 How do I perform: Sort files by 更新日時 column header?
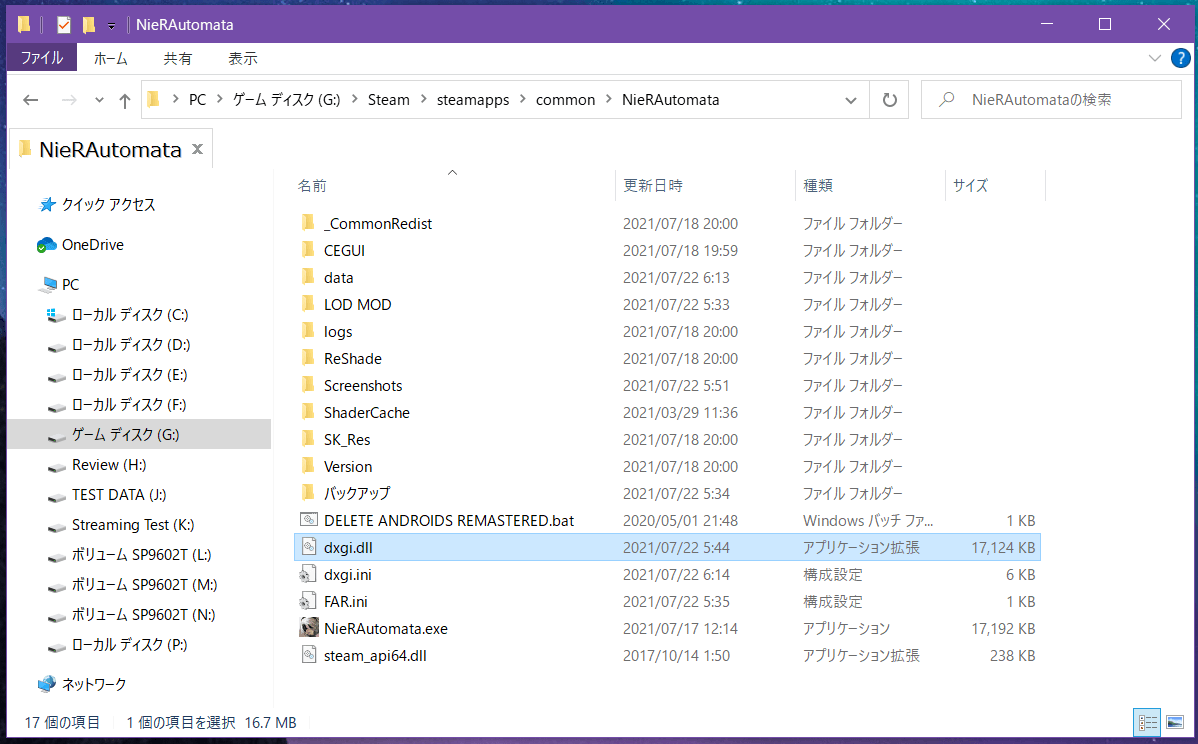click(x=653, y=185)
